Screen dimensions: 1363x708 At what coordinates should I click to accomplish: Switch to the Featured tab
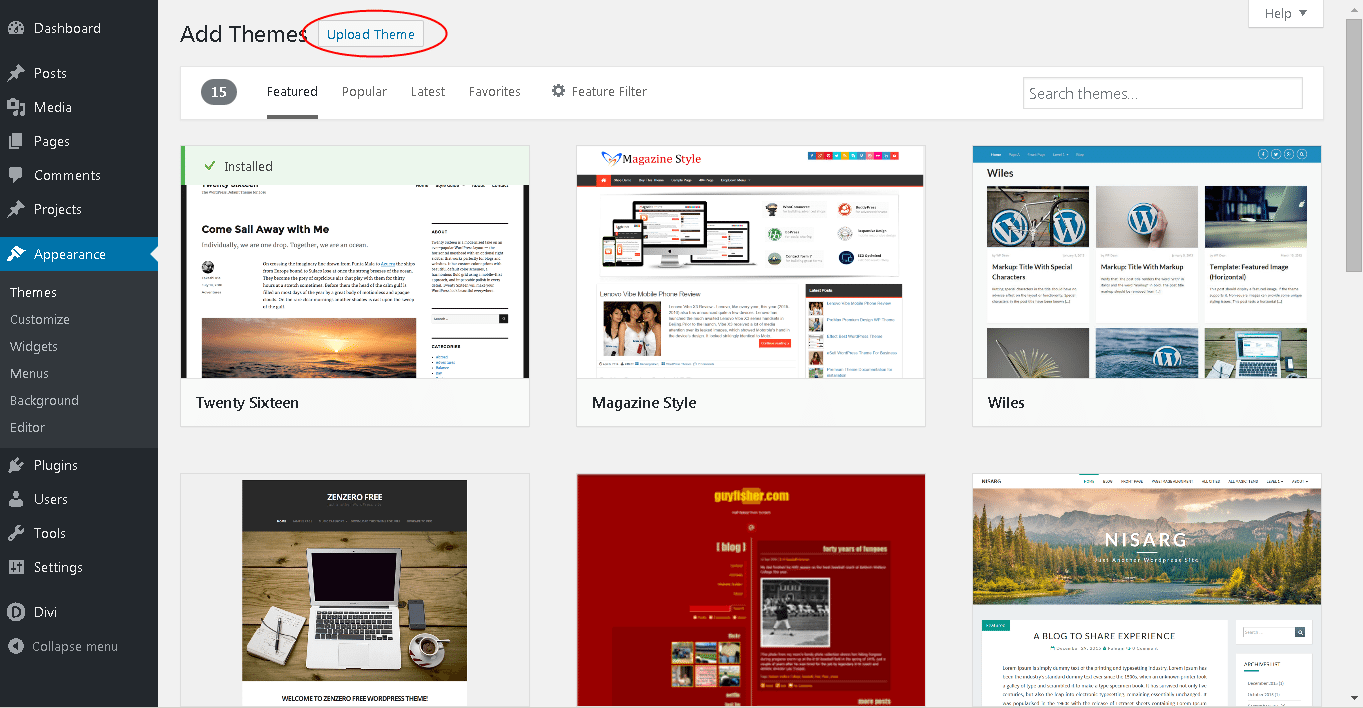(x=292, y=92)
